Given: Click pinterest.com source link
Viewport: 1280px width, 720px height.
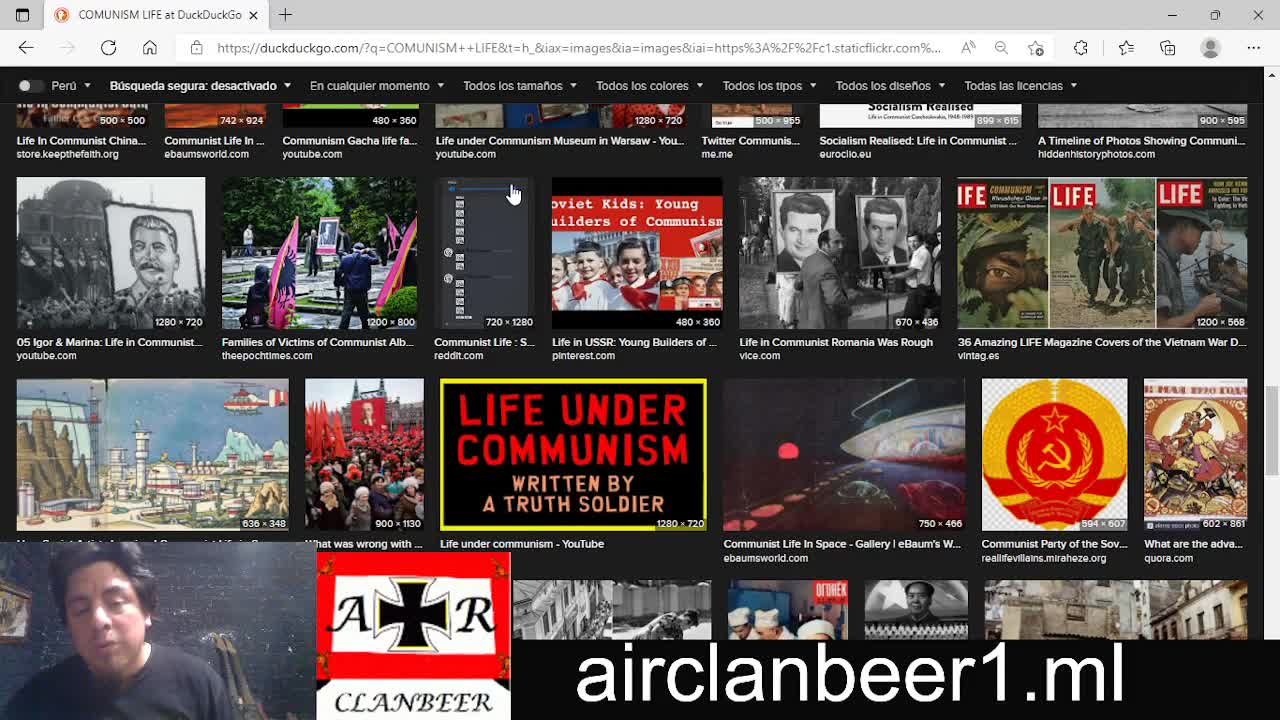Looking at the screenshot, I should click(x=583, y=356).
